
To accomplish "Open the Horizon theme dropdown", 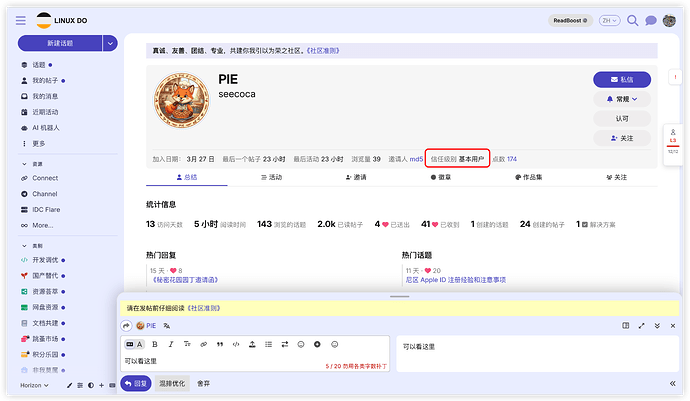I will (34, 385).
